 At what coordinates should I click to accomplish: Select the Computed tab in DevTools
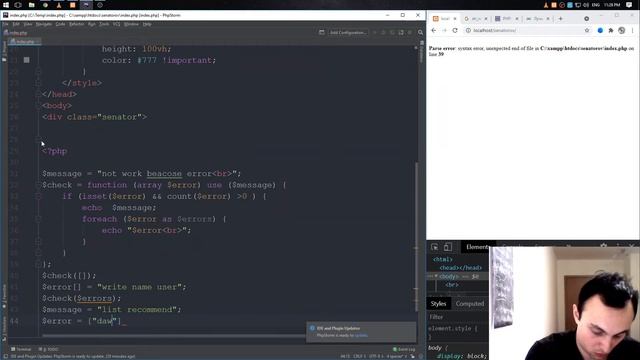coord(470,304)
